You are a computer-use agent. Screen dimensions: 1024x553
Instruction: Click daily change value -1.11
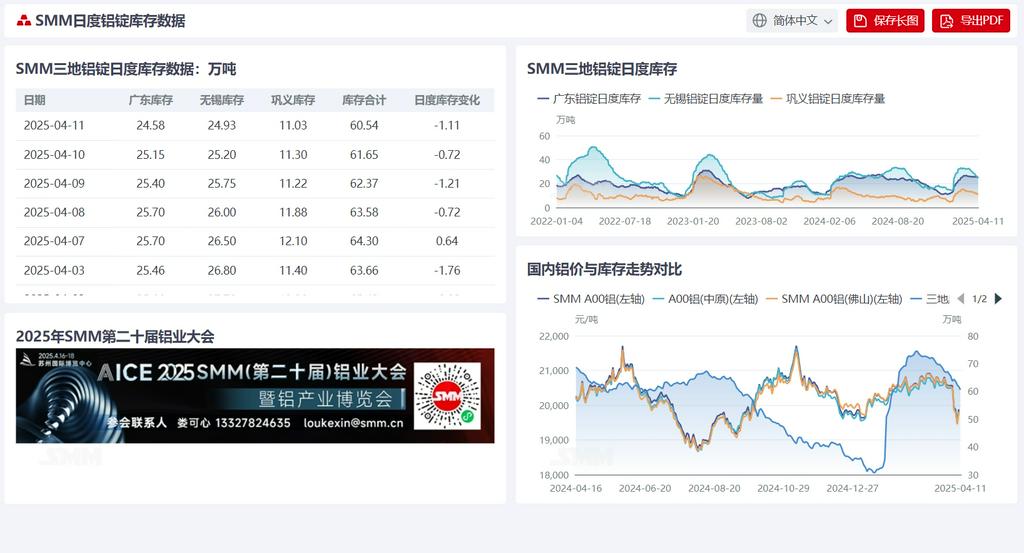tap(447, 125)
